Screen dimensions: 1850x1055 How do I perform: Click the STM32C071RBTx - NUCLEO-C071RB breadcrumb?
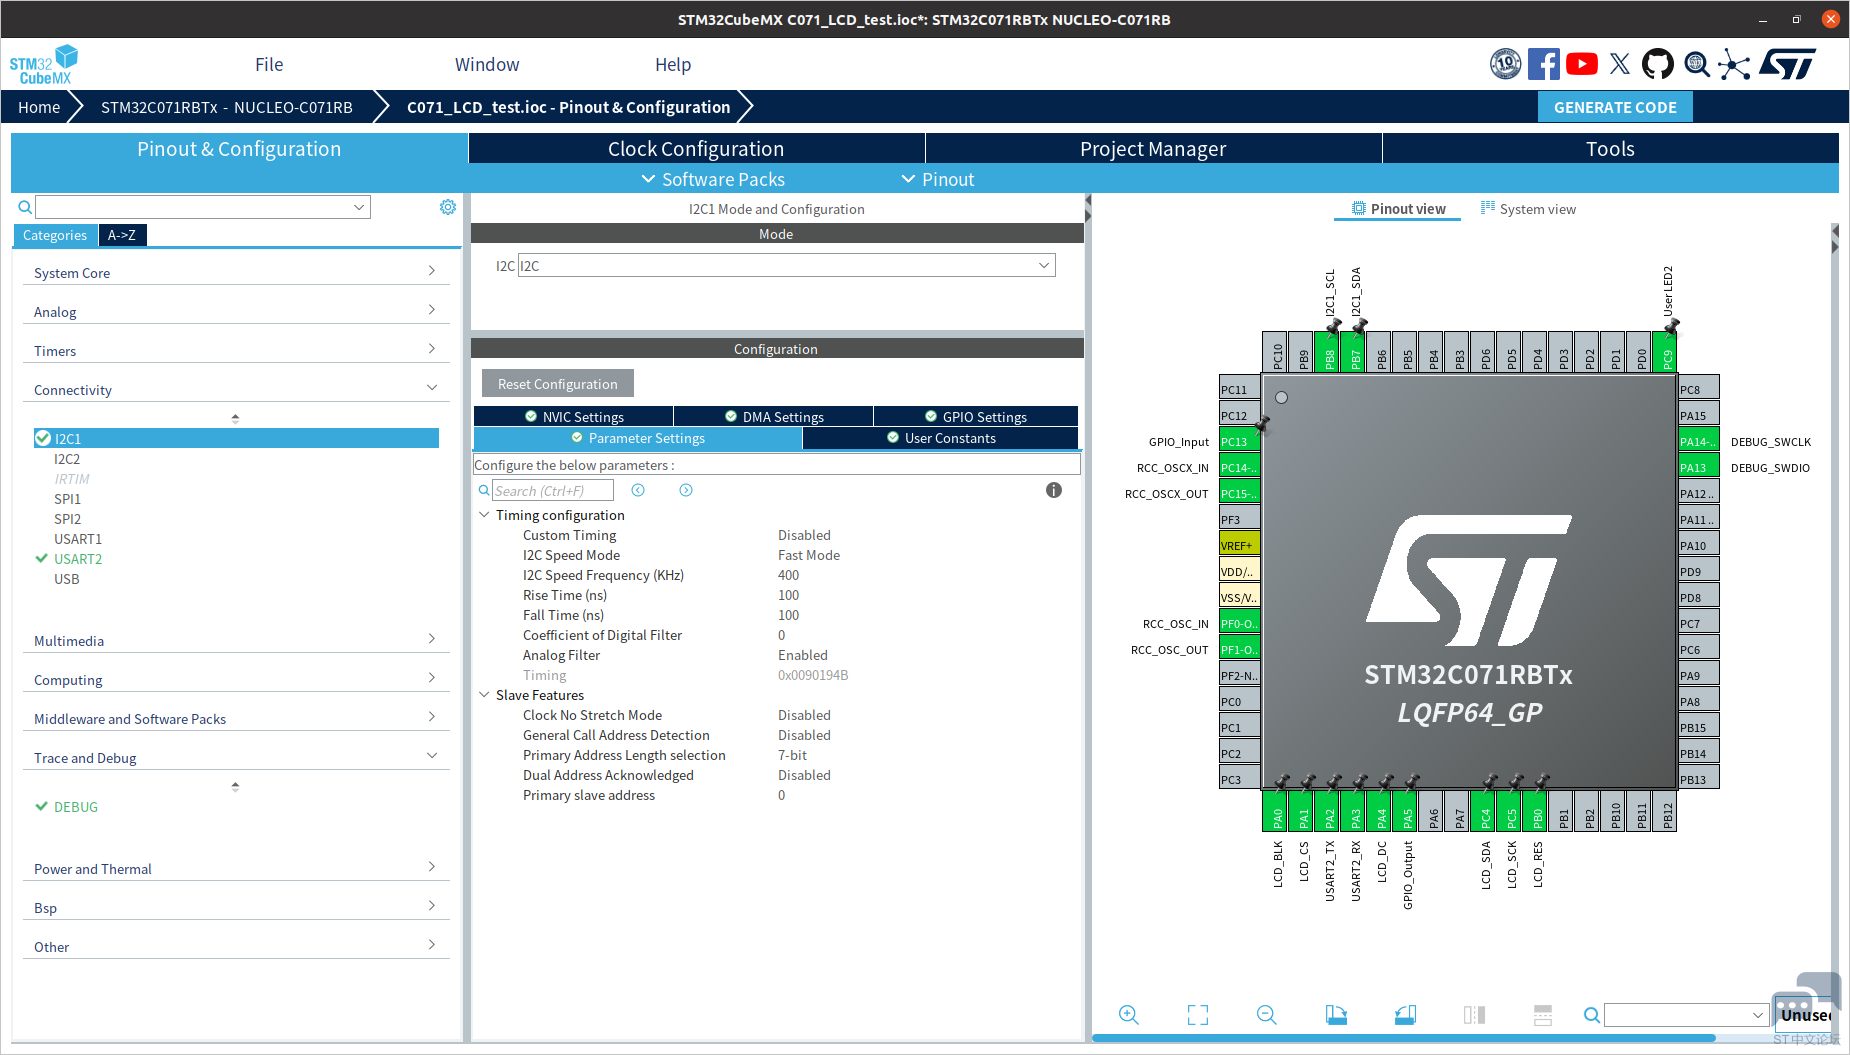pyautogui.click(x=227, y=107)
